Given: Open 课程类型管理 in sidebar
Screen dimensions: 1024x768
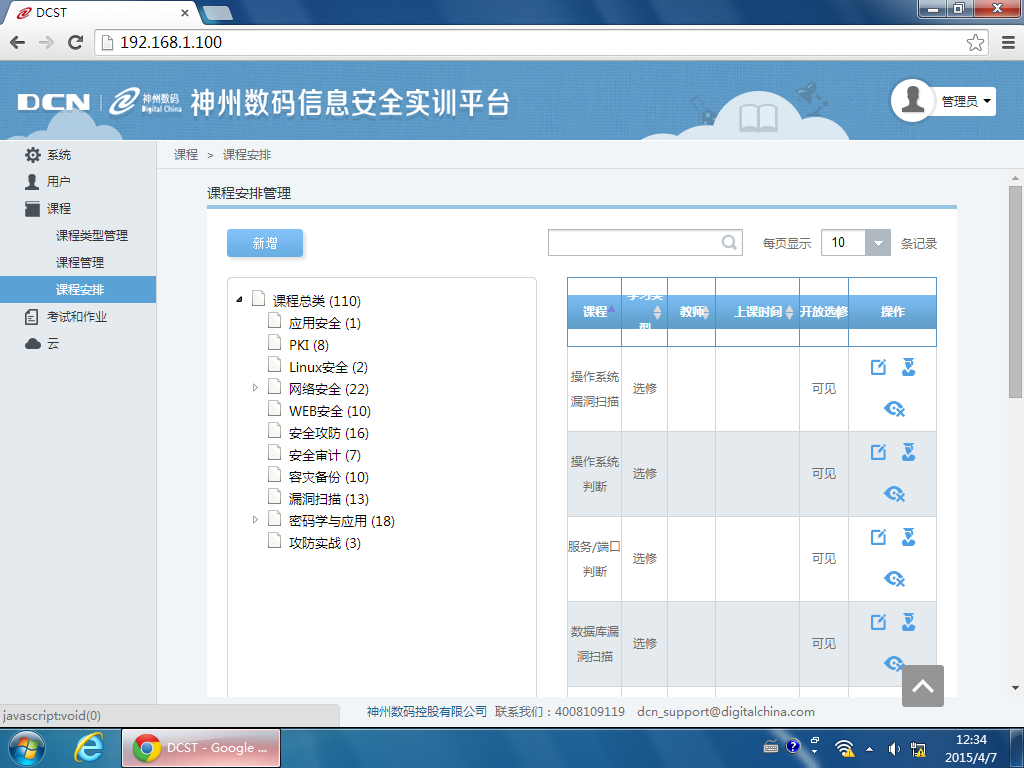Looking at the screenshot, I should 91,236.
